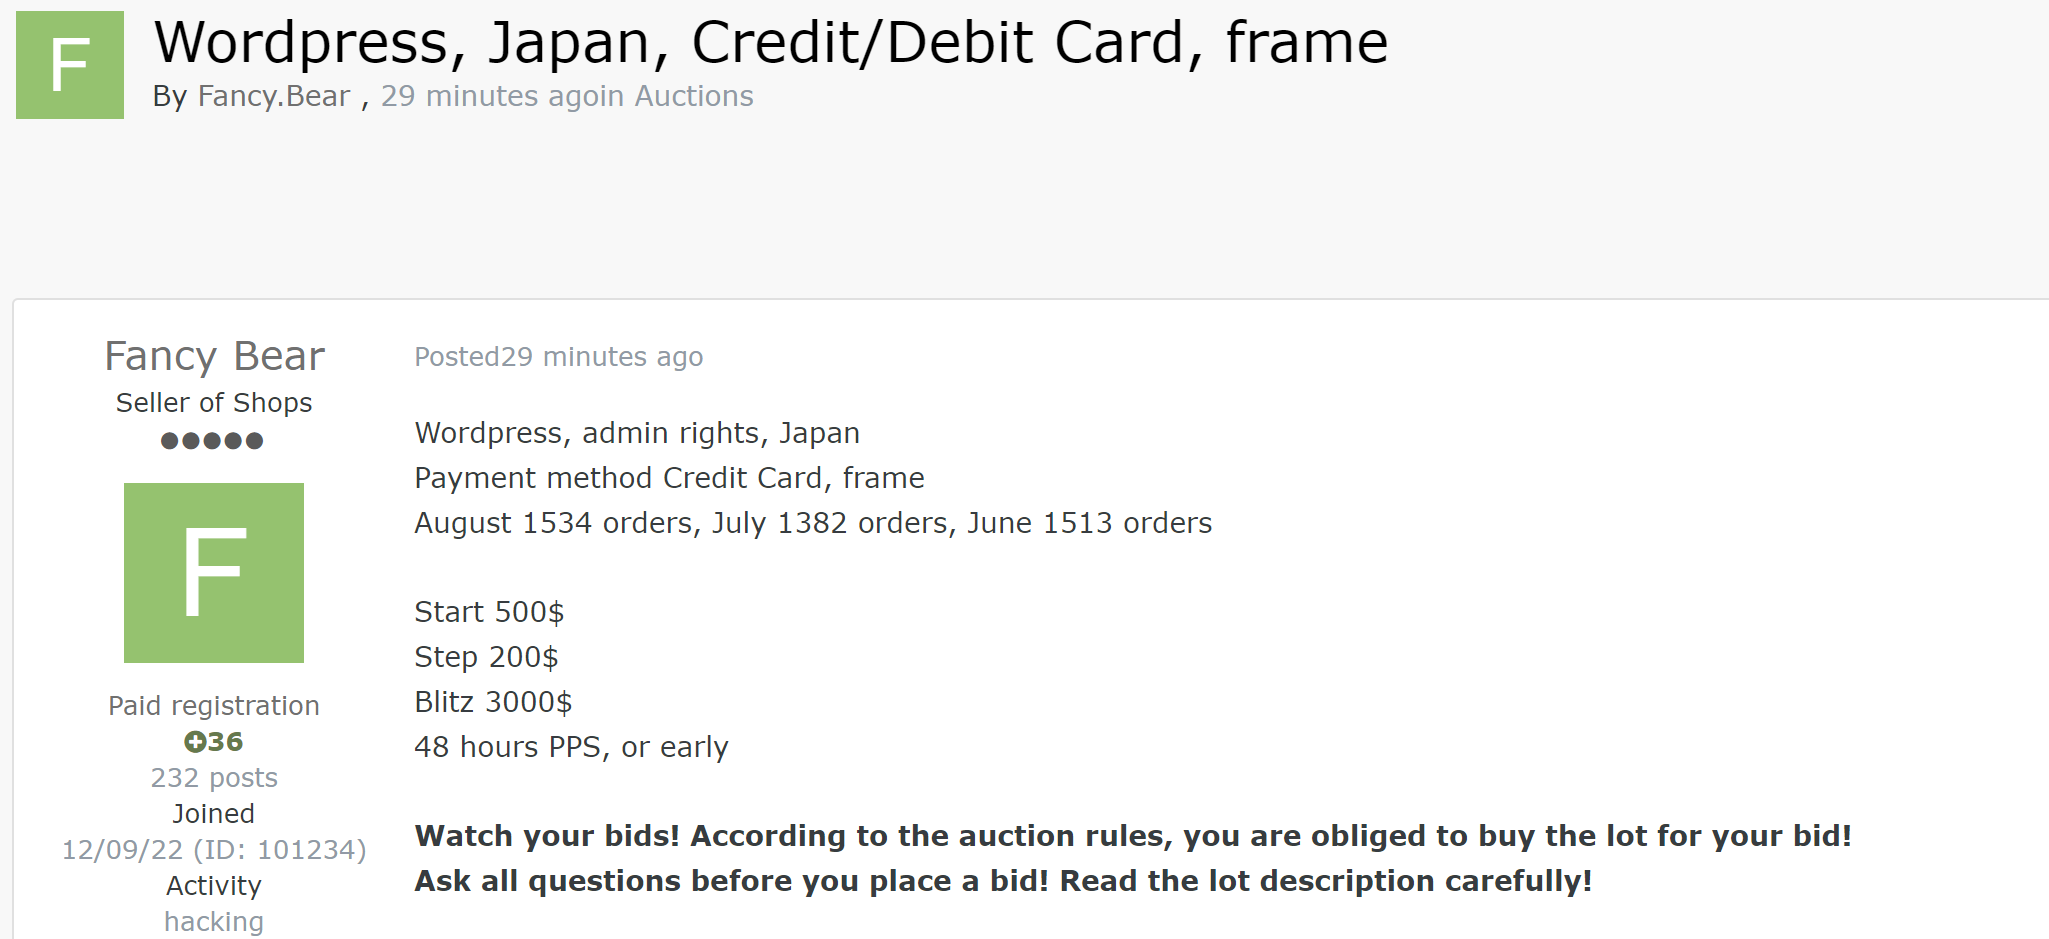This screenshot has height=939, width=2049.
Task: Click the Activity label in the author panel
Action: [x=214, y=886]
